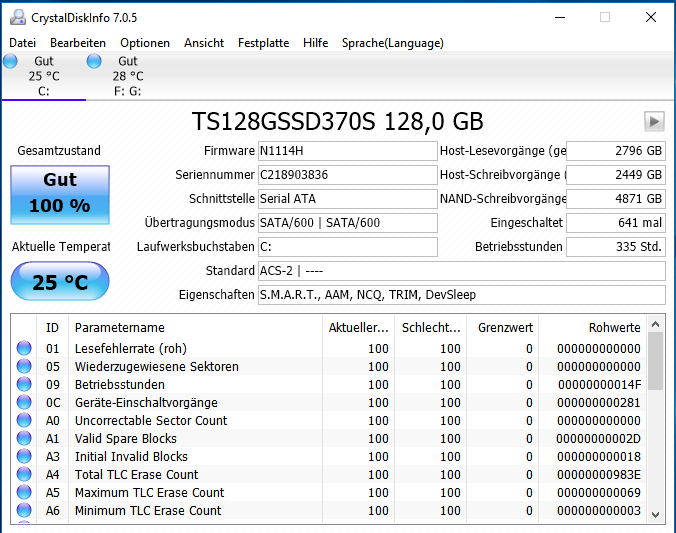
Task: Click status orb of Minimum TLC Erase Count row
Action: (24, 511)
